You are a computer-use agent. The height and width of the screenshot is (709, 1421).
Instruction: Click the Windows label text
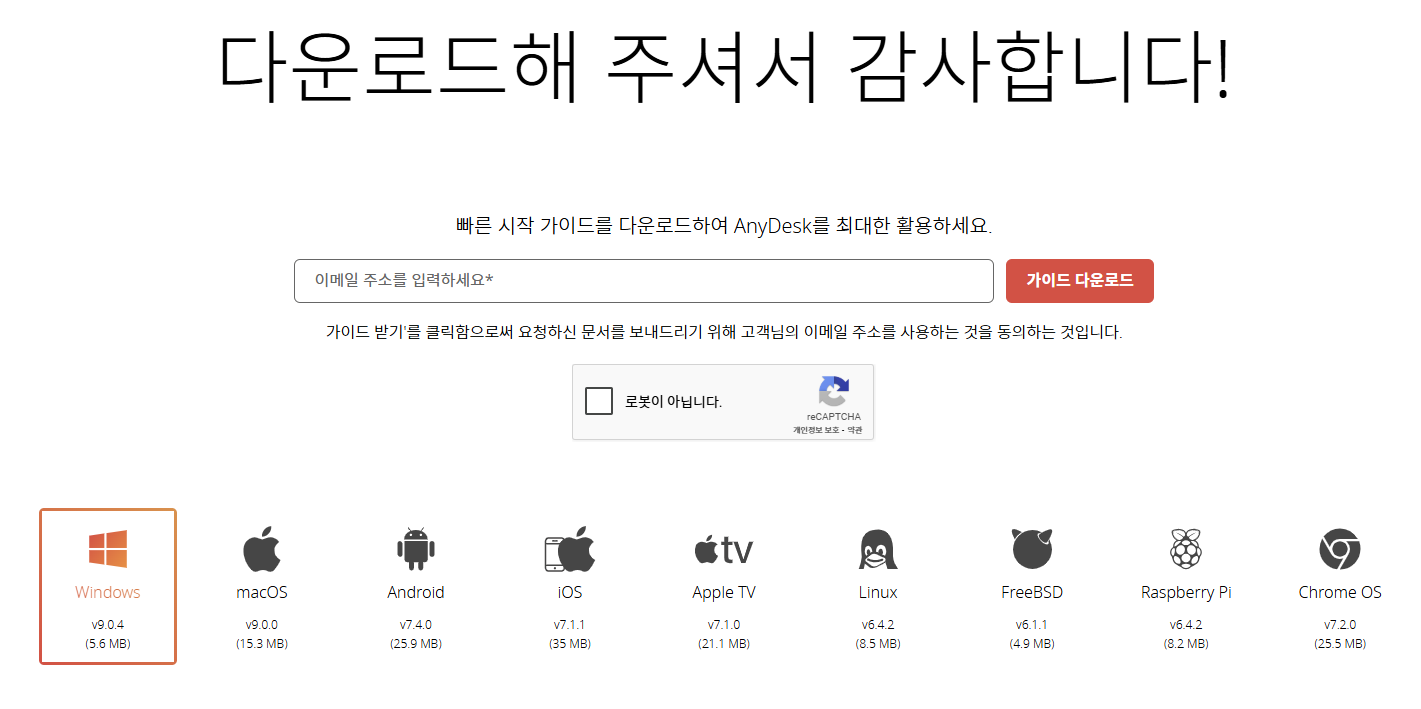pos(108,592)
